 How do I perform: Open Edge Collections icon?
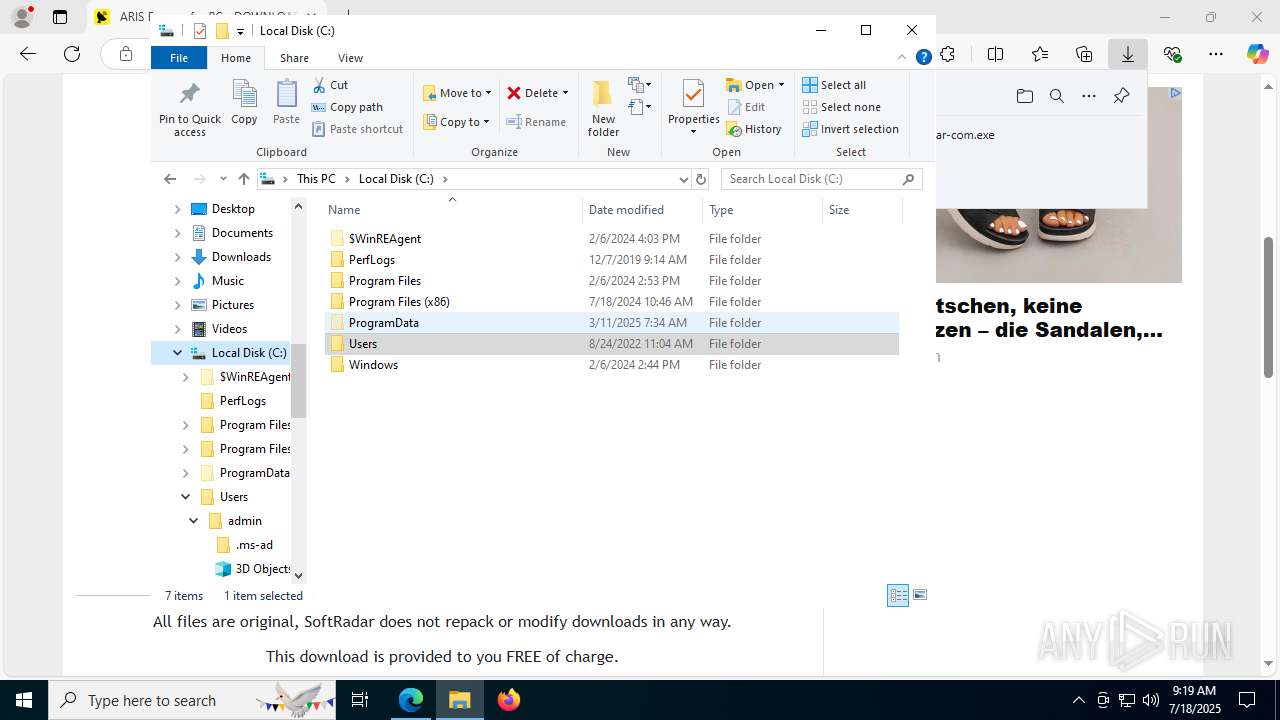pos(1084,54)
